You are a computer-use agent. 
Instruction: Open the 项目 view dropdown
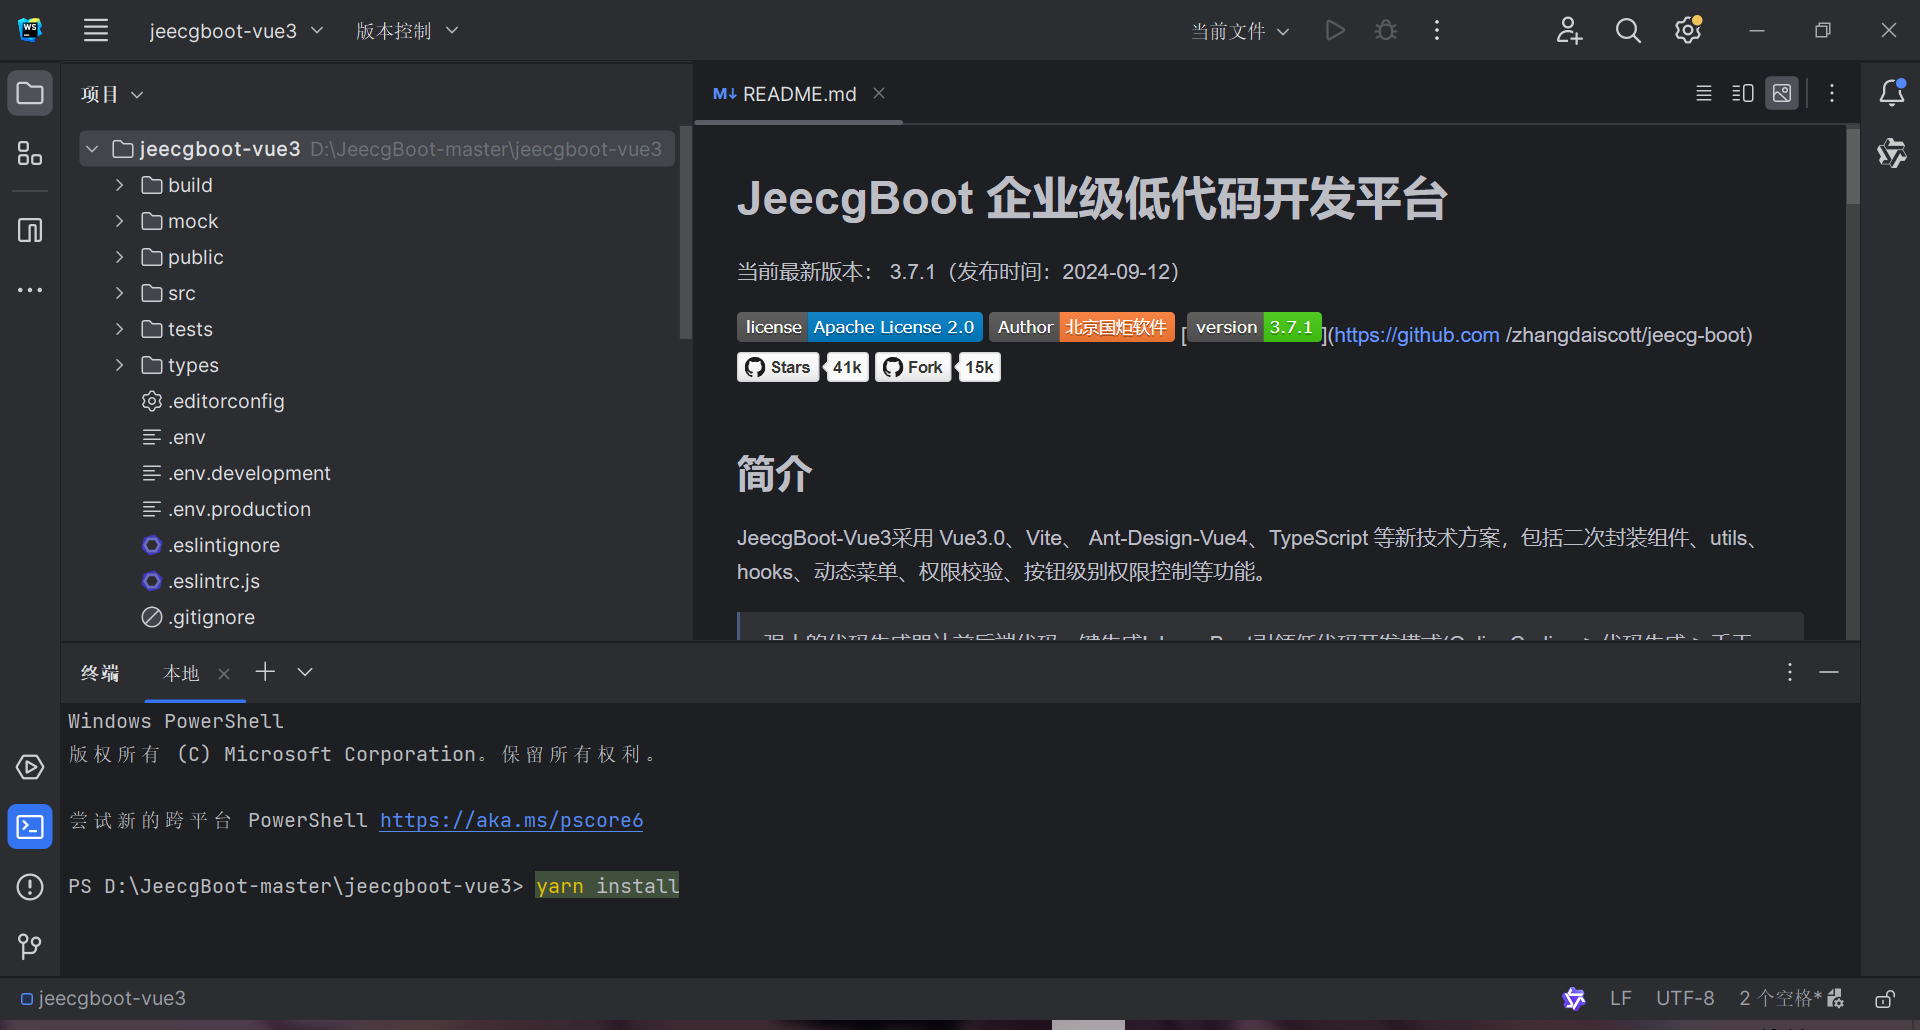(x=112, y=94)
